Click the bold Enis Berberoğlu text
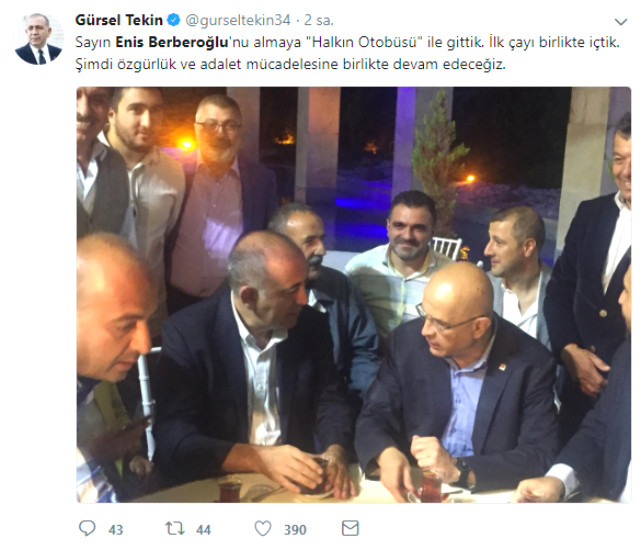 tap(172, 42)
